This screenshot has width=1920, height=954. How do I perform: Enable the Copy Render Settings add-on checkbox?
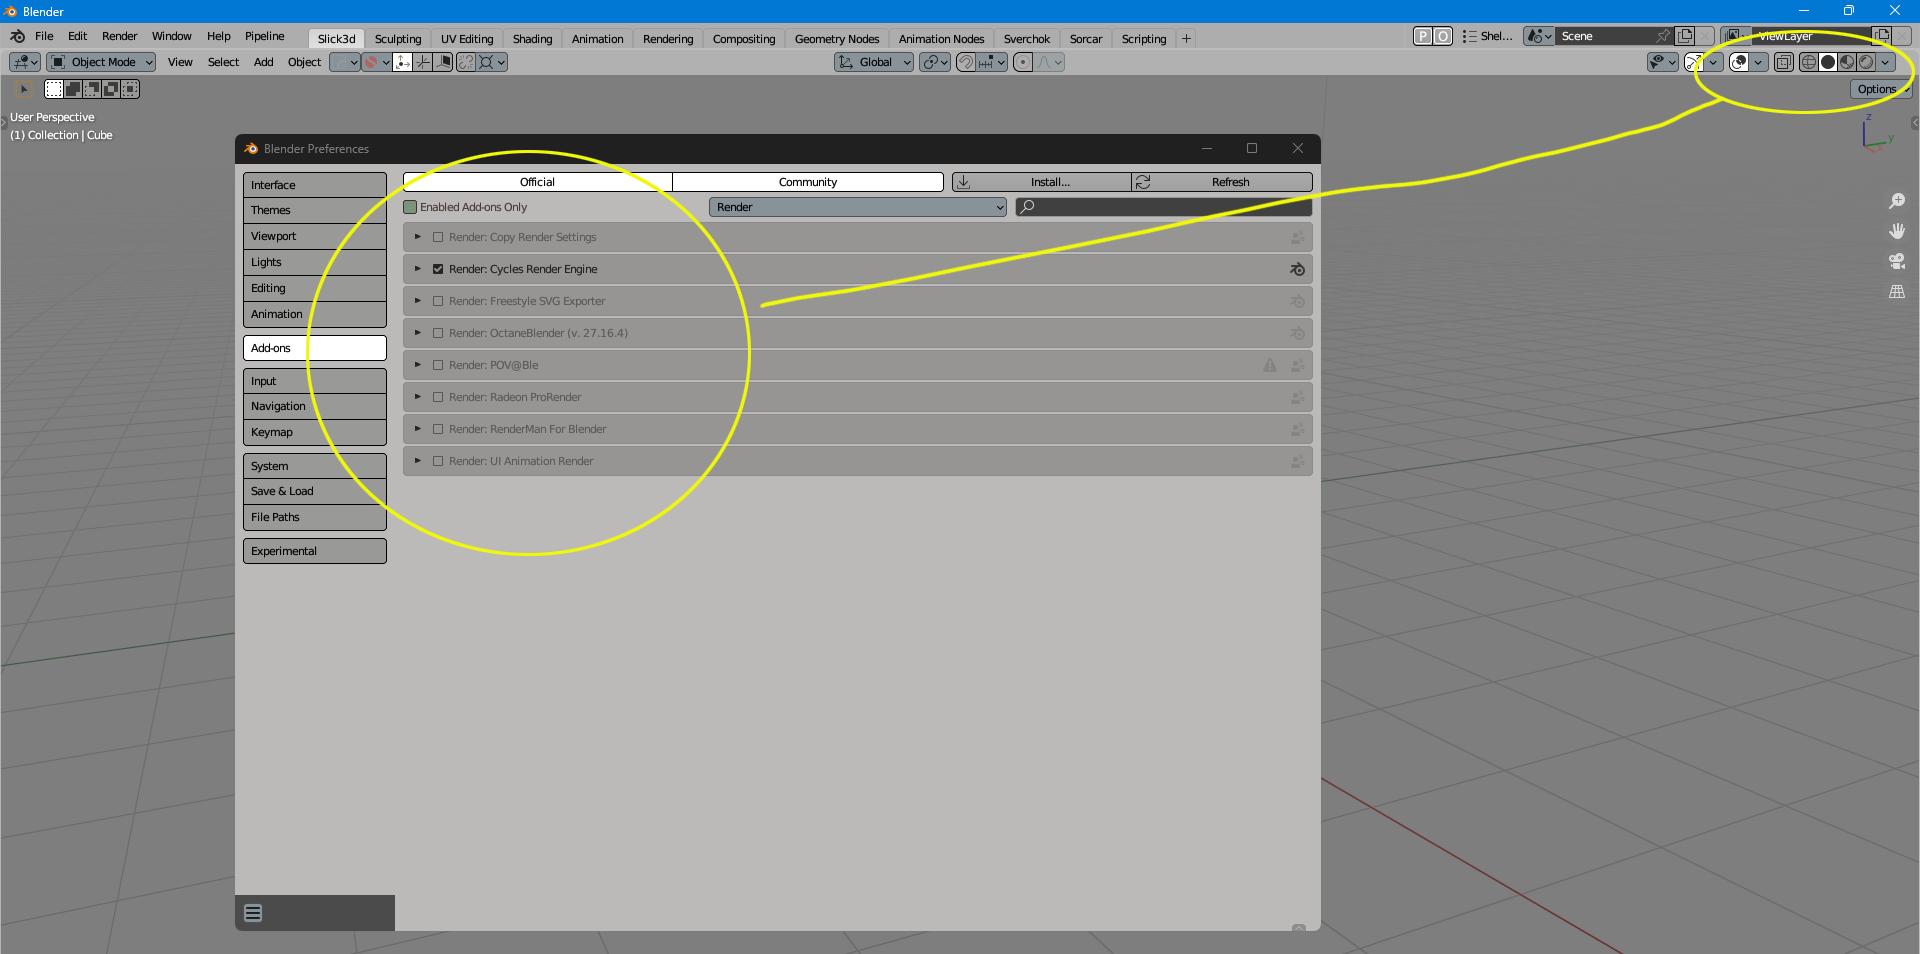(x=438, y=237)
